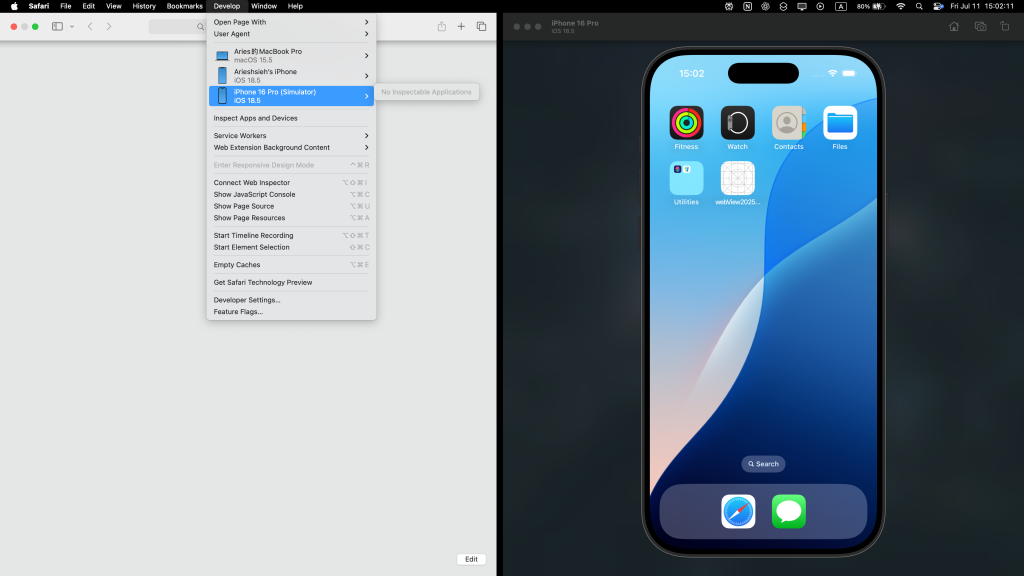The height and width of the screenshot is (576, 1024).
Task: Expand the User Agent submenu
Action: click(x=291, y=34)
